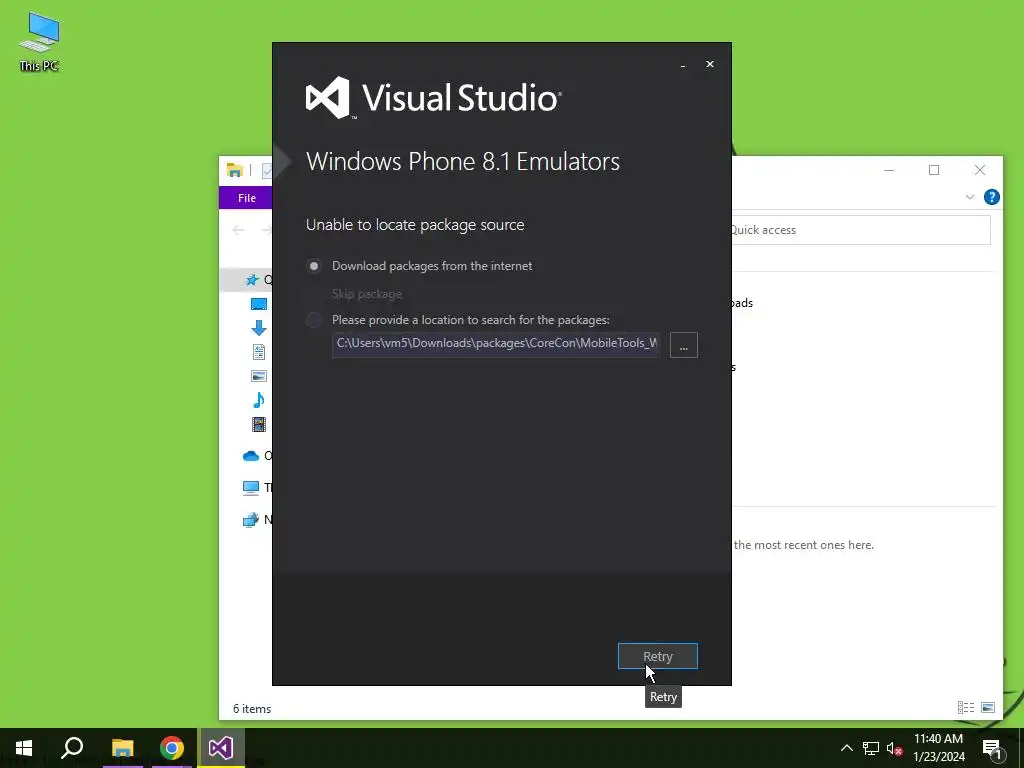Open the notification center icon
The width and height of the screenshot is (1024, 768).
992,748
